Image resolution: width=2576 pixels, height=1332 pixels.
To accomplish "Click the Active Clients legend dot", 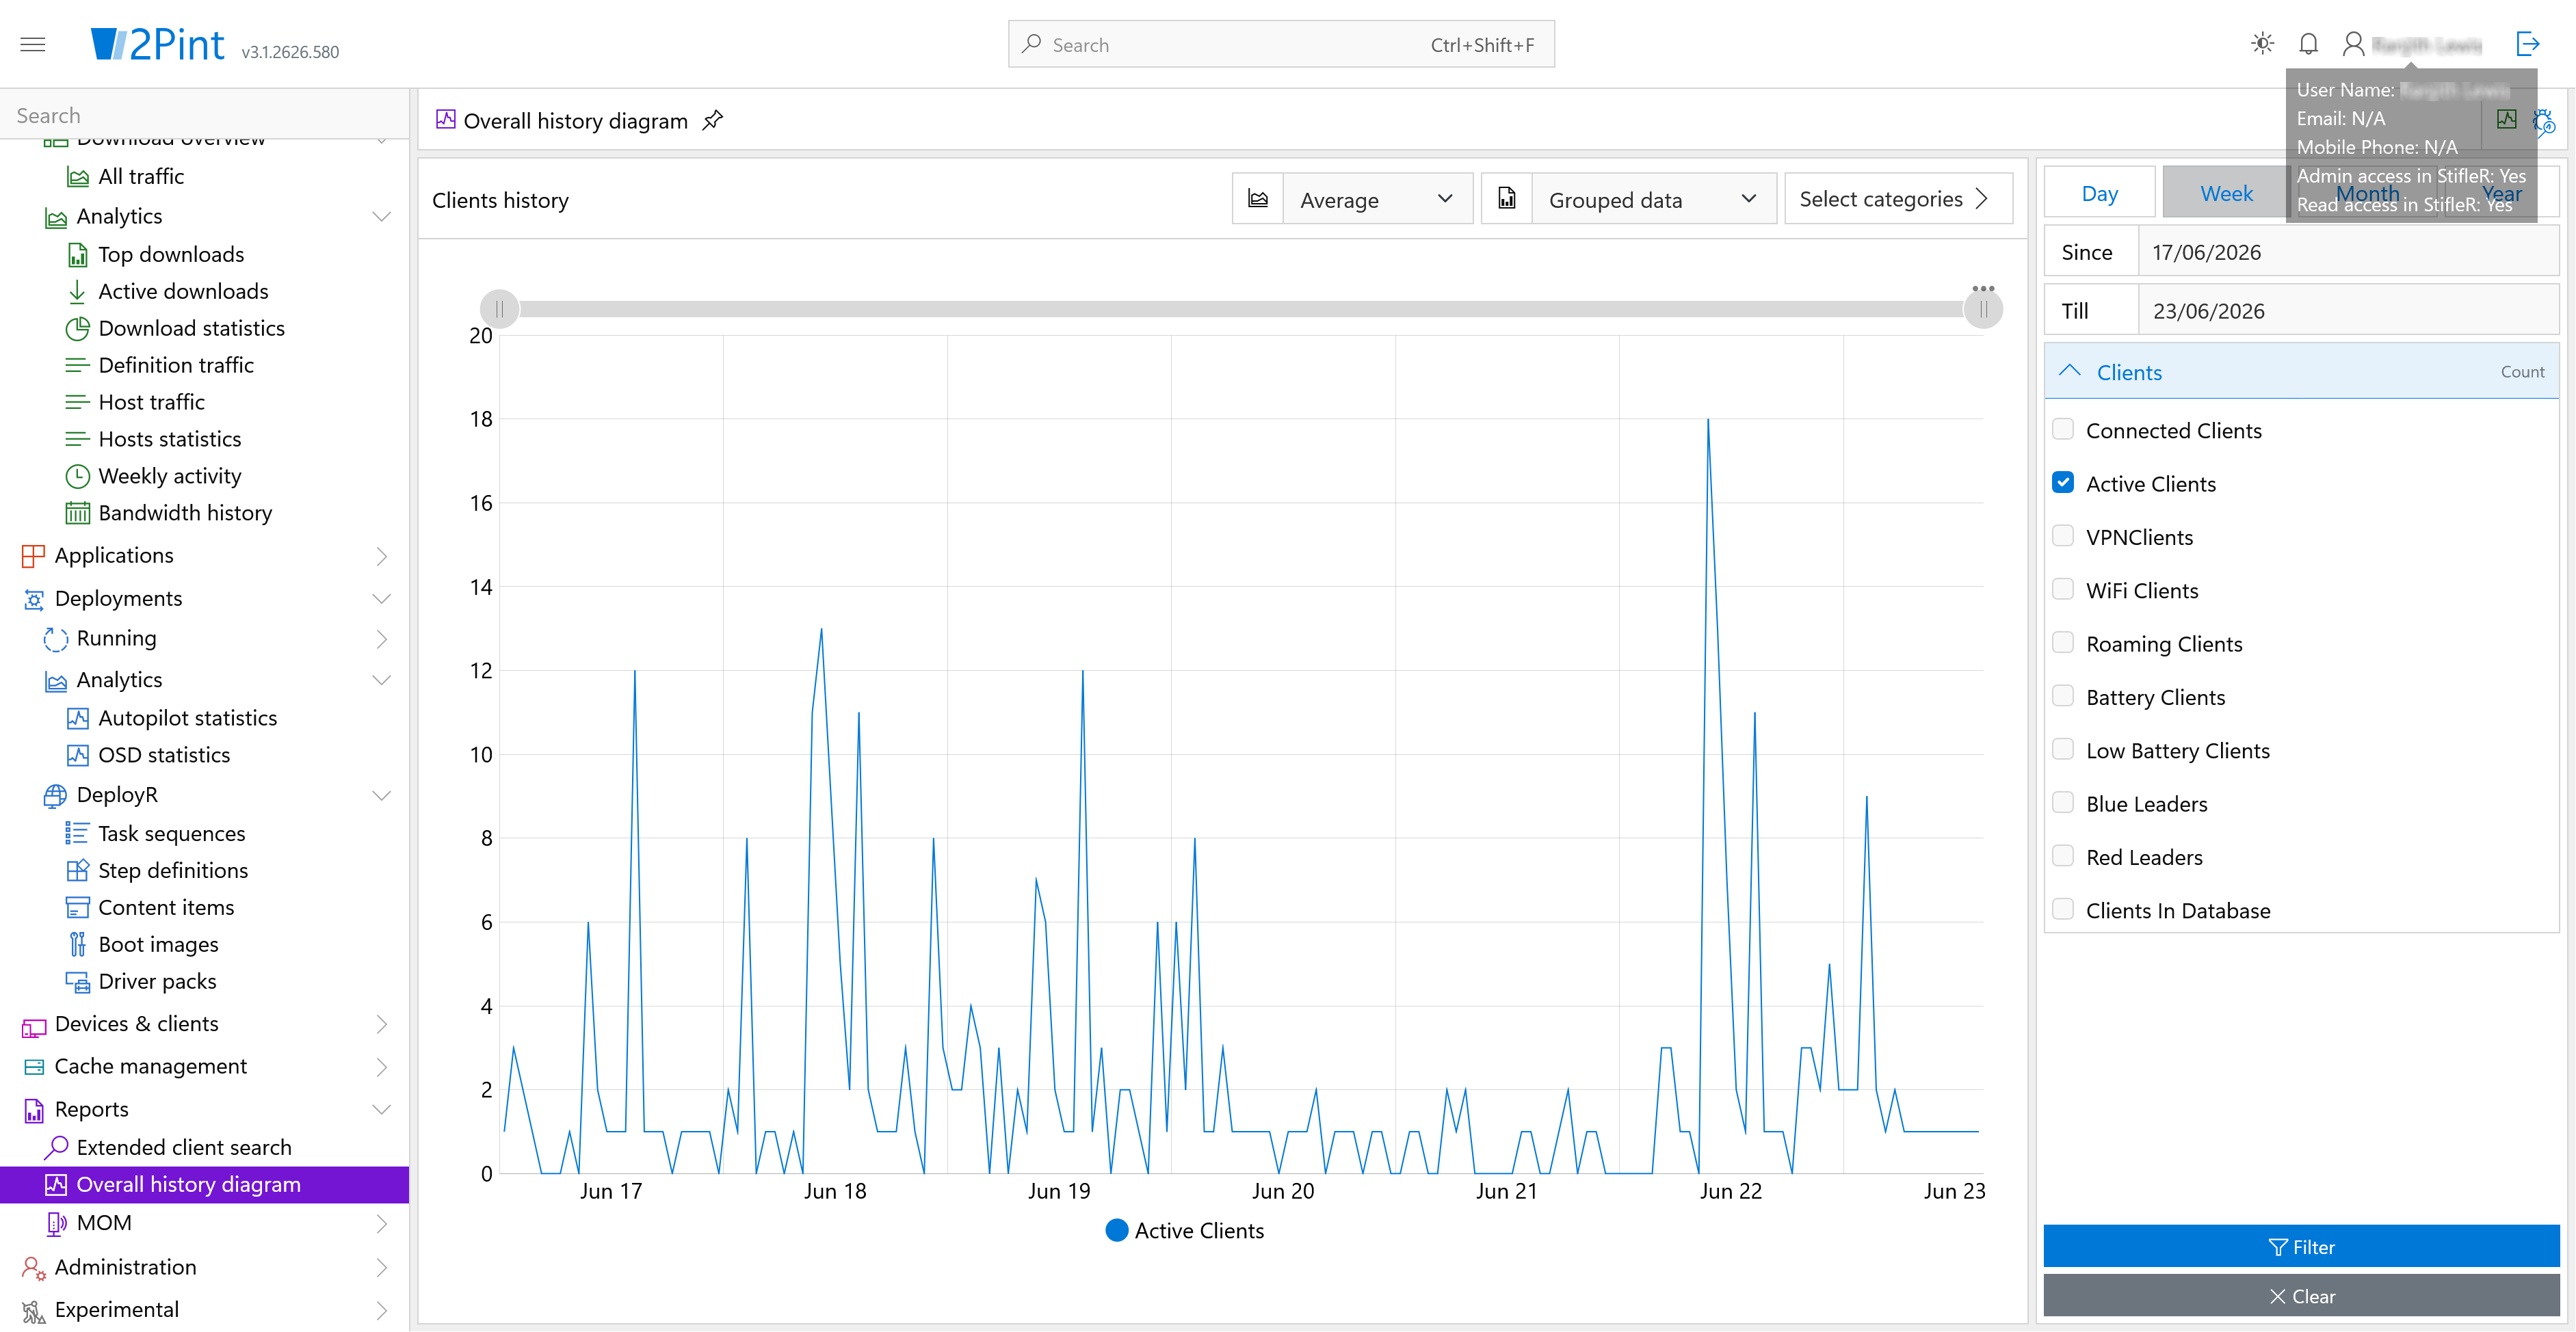I will pos(1117,1231).
